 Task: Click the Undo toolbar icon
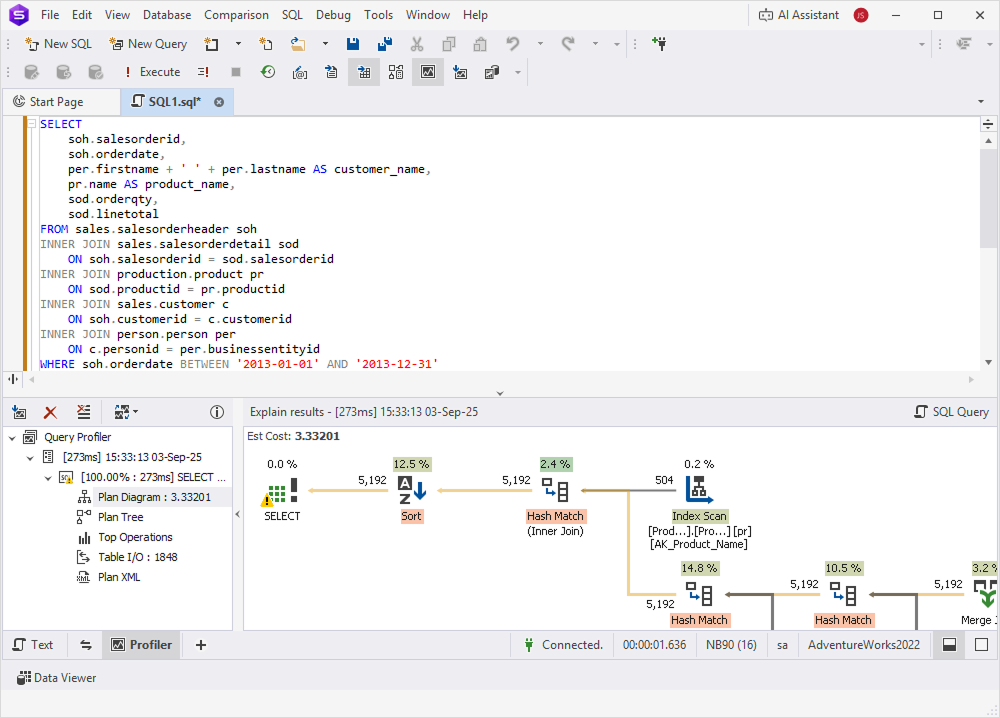click(x=511, y=44)
